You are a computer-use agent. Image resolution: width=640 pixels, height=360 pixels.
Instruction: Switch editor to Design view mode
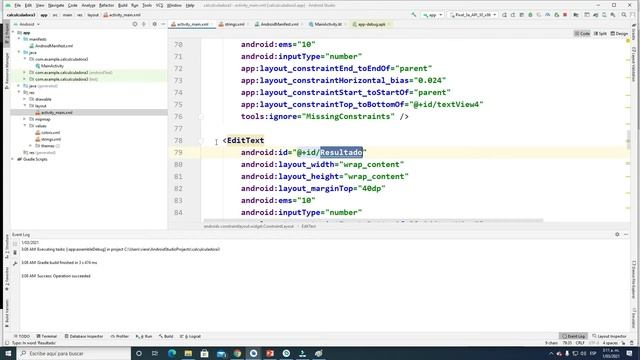[619, 33]
